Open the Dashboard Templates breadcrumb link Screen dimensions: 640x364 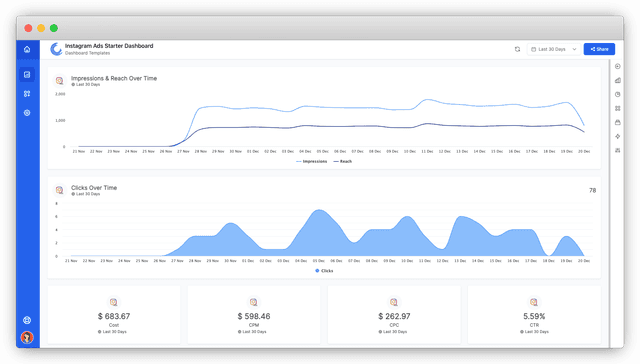pos(87,53)
